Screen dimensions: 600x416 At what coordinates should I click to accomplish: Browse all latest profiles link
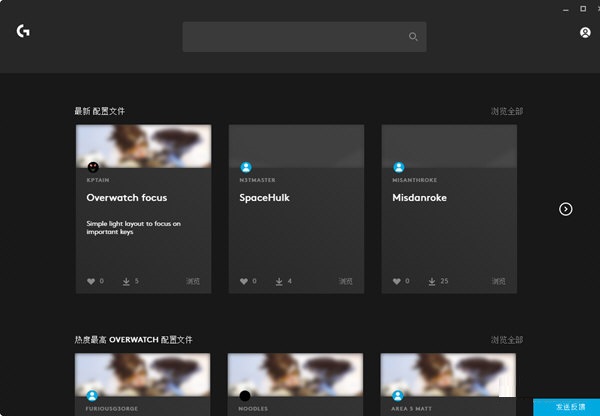click(506, 111)
